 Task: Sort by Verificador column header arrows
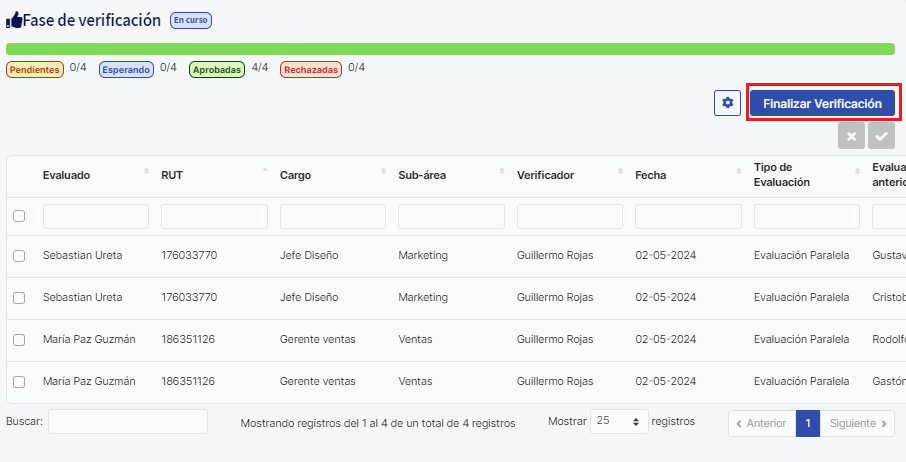pyautogui.click(x=621, y=175)
